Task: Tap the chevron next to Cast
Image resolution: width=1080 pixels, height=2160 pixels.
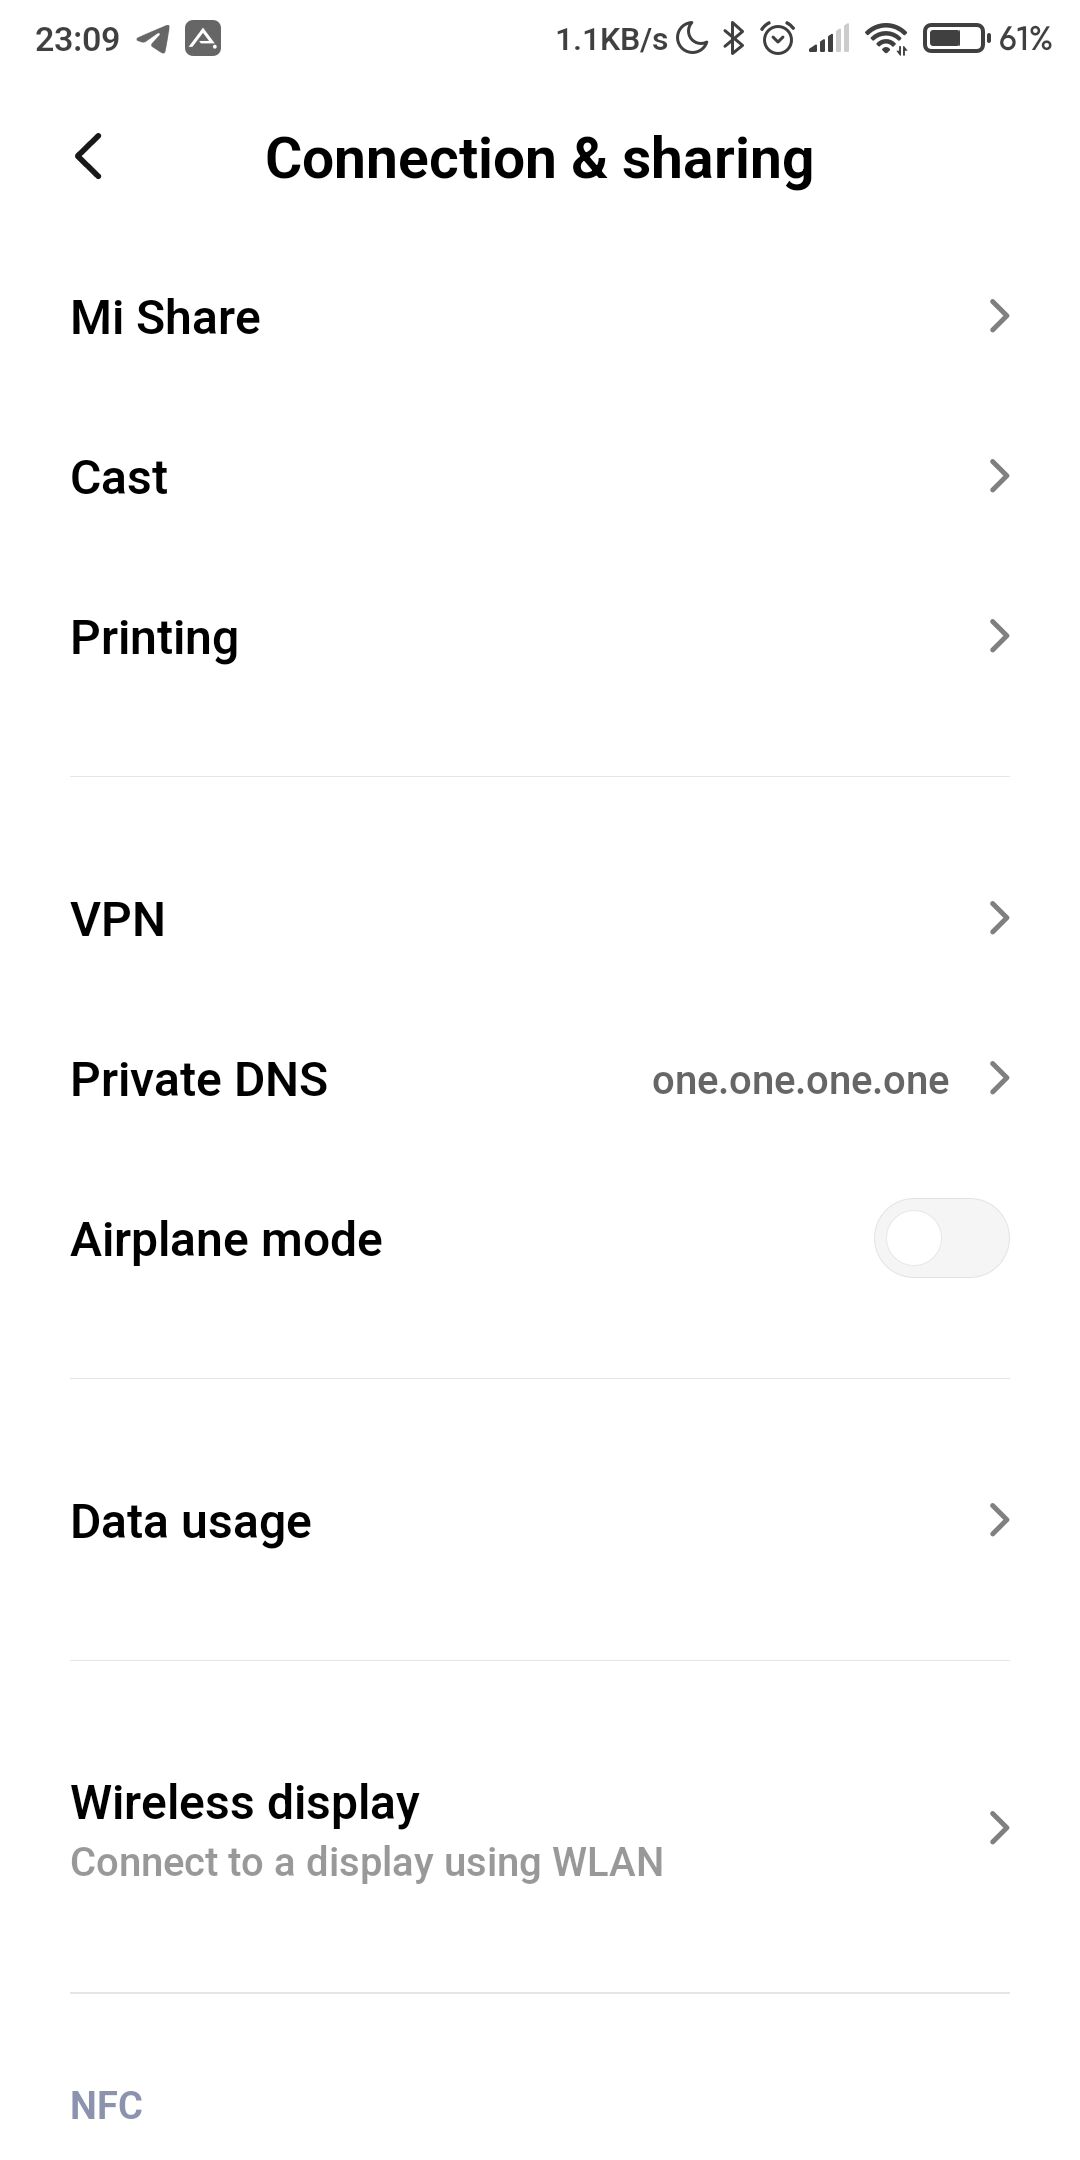Action: pyautogui.click(x=998, y=476)
